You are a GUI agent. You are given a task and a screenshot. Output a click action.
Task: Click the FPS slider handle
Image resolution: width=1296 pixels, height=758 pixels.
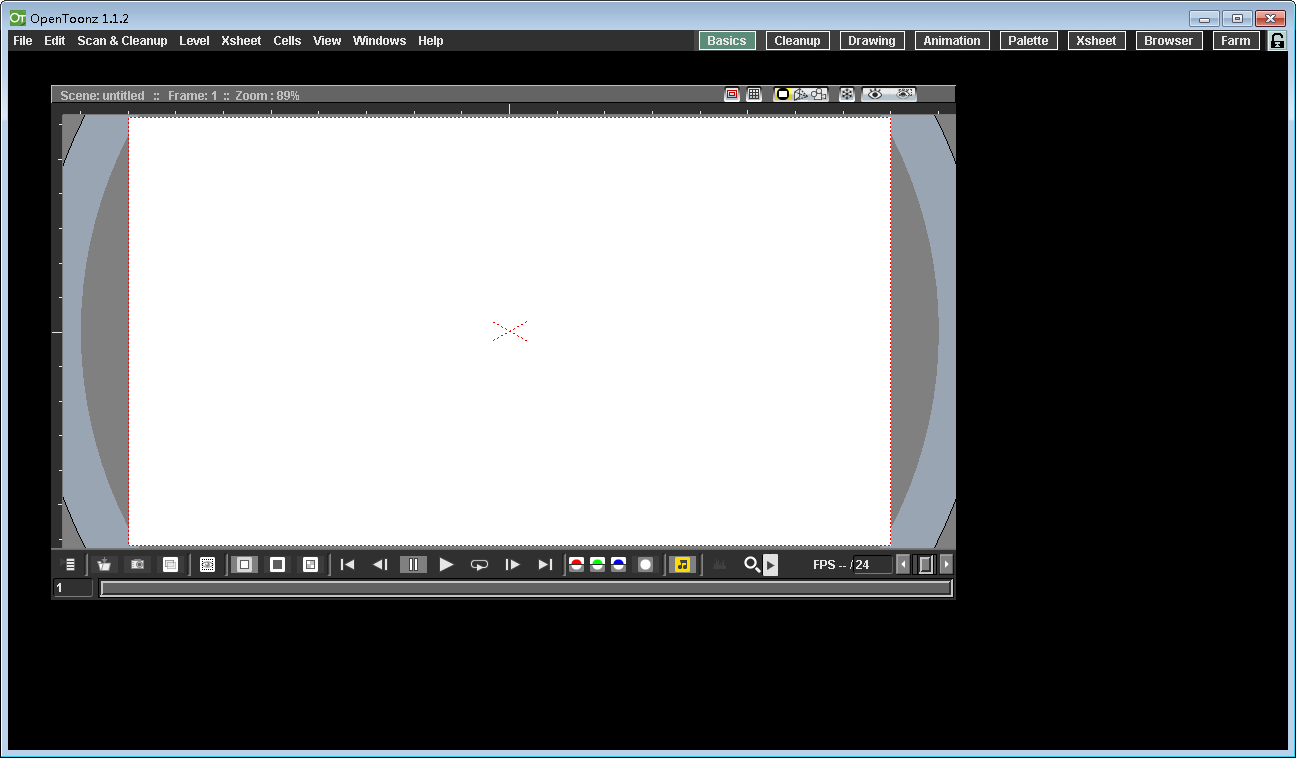pos(926,565)
